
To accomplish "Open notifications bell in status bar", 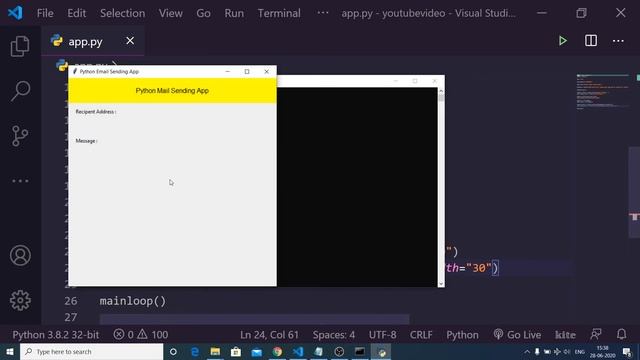I will click(x=621, y=335).
